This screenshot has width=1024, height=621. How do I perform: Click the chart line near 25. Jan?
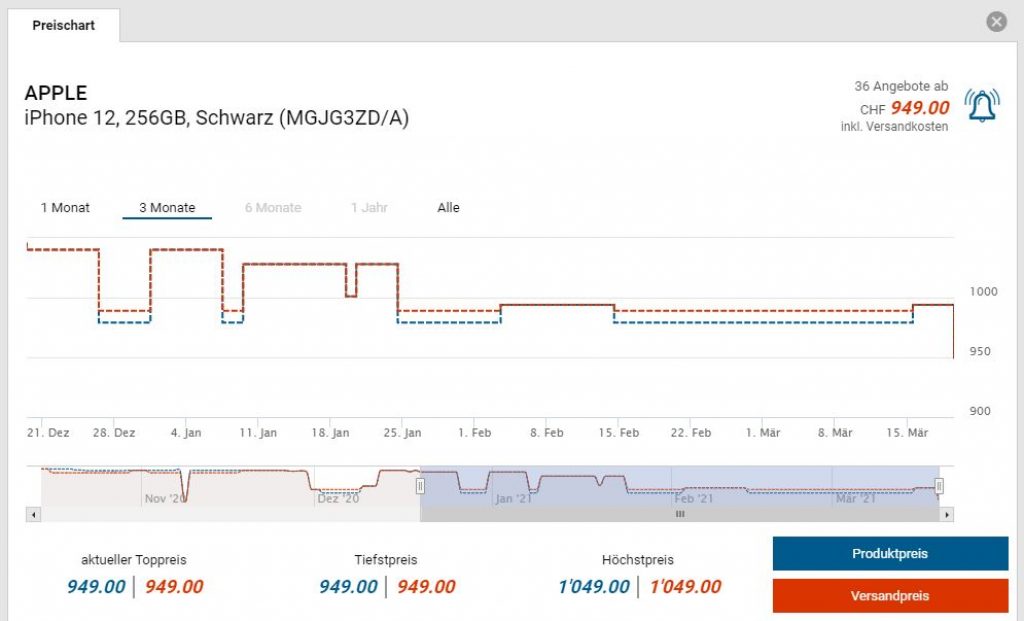coord(398,290)
